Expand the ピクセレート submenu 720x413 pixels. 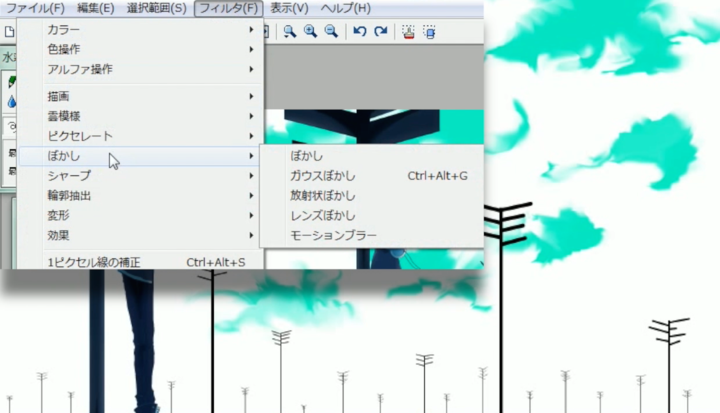pos(140,136)
